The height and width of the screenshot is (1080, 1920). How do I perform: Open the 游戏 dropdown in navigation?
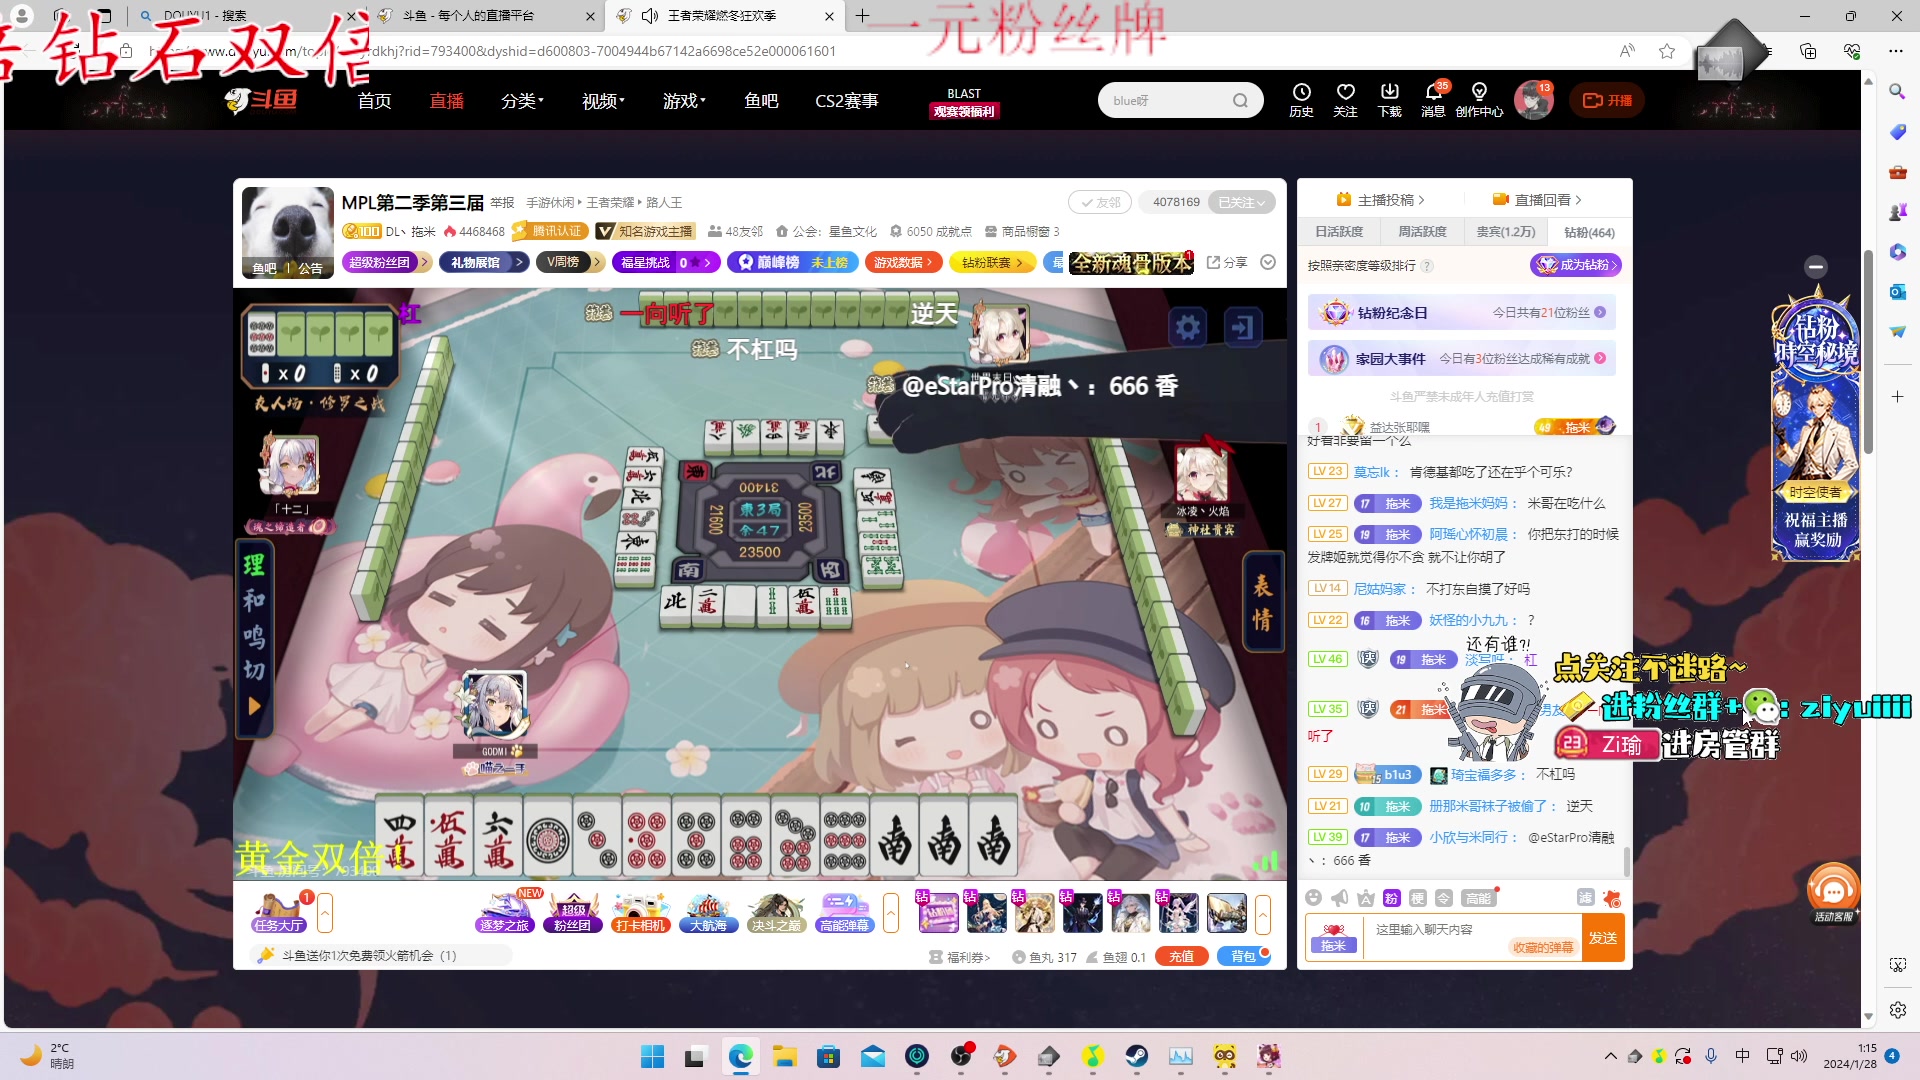click(684, 101)
